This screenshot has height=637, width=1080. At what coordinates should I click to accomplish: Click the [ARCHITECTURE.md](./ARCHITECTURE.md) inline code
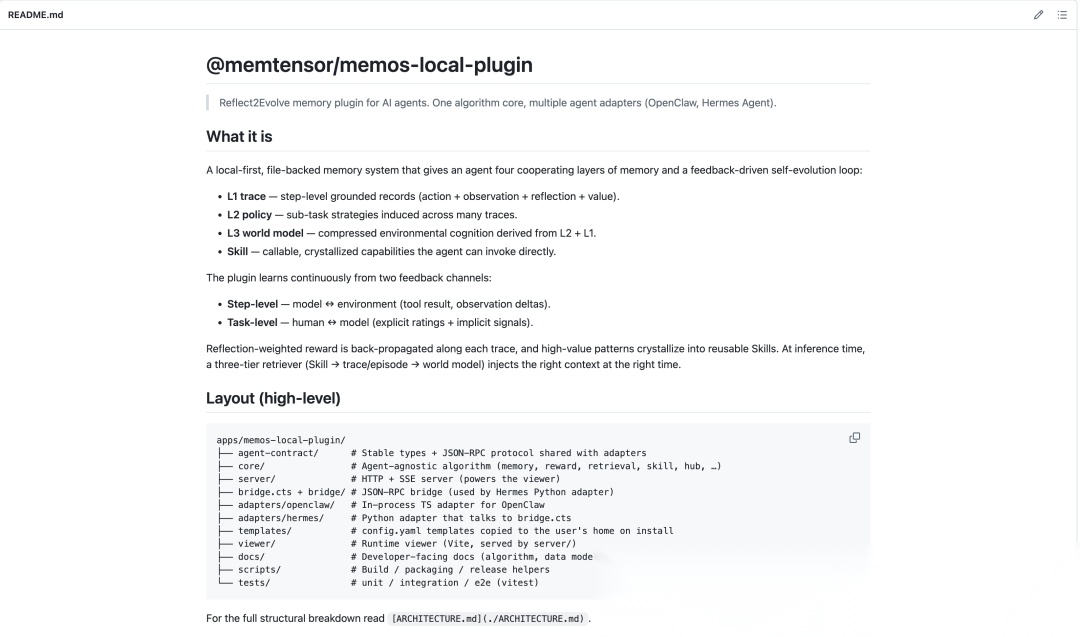[x=488, y=618]
